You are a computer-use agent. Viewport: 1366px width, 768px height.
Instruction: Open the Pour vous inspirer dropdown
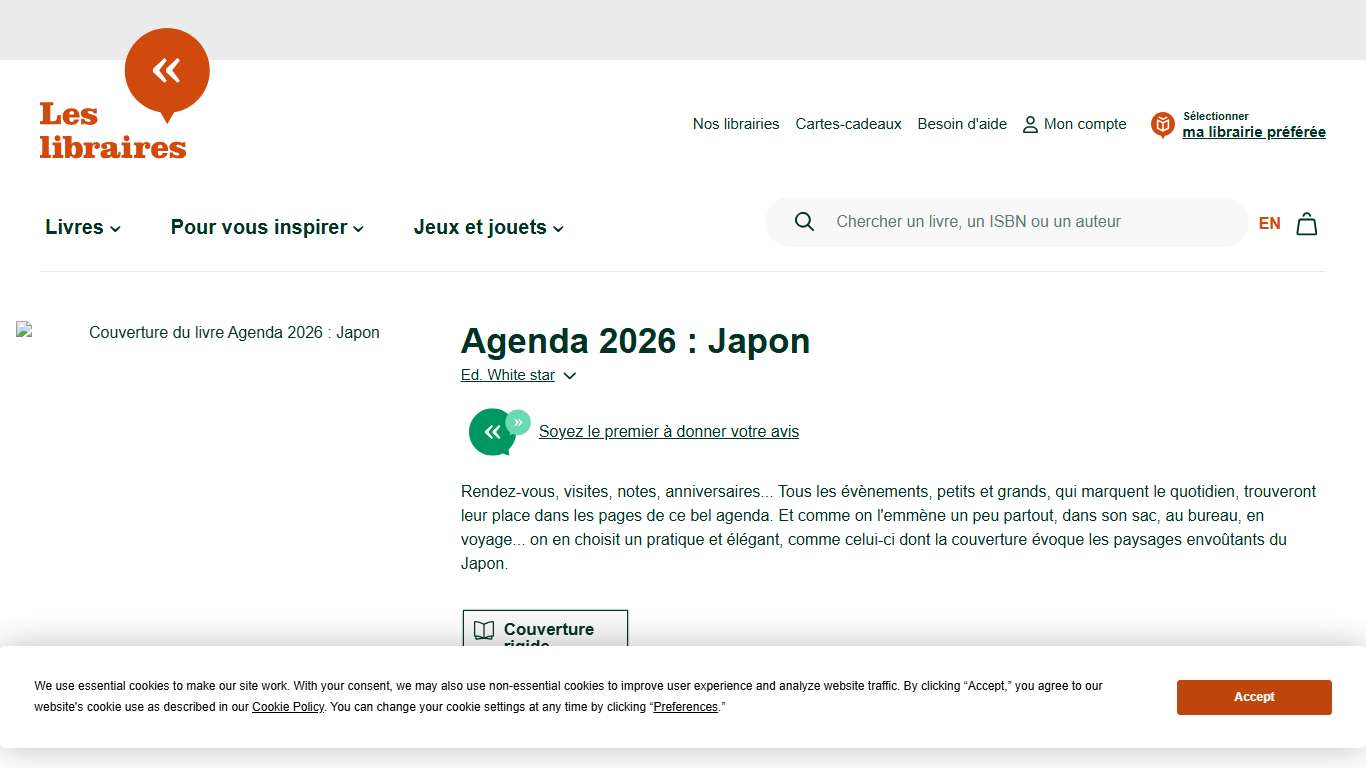[266, 227]
